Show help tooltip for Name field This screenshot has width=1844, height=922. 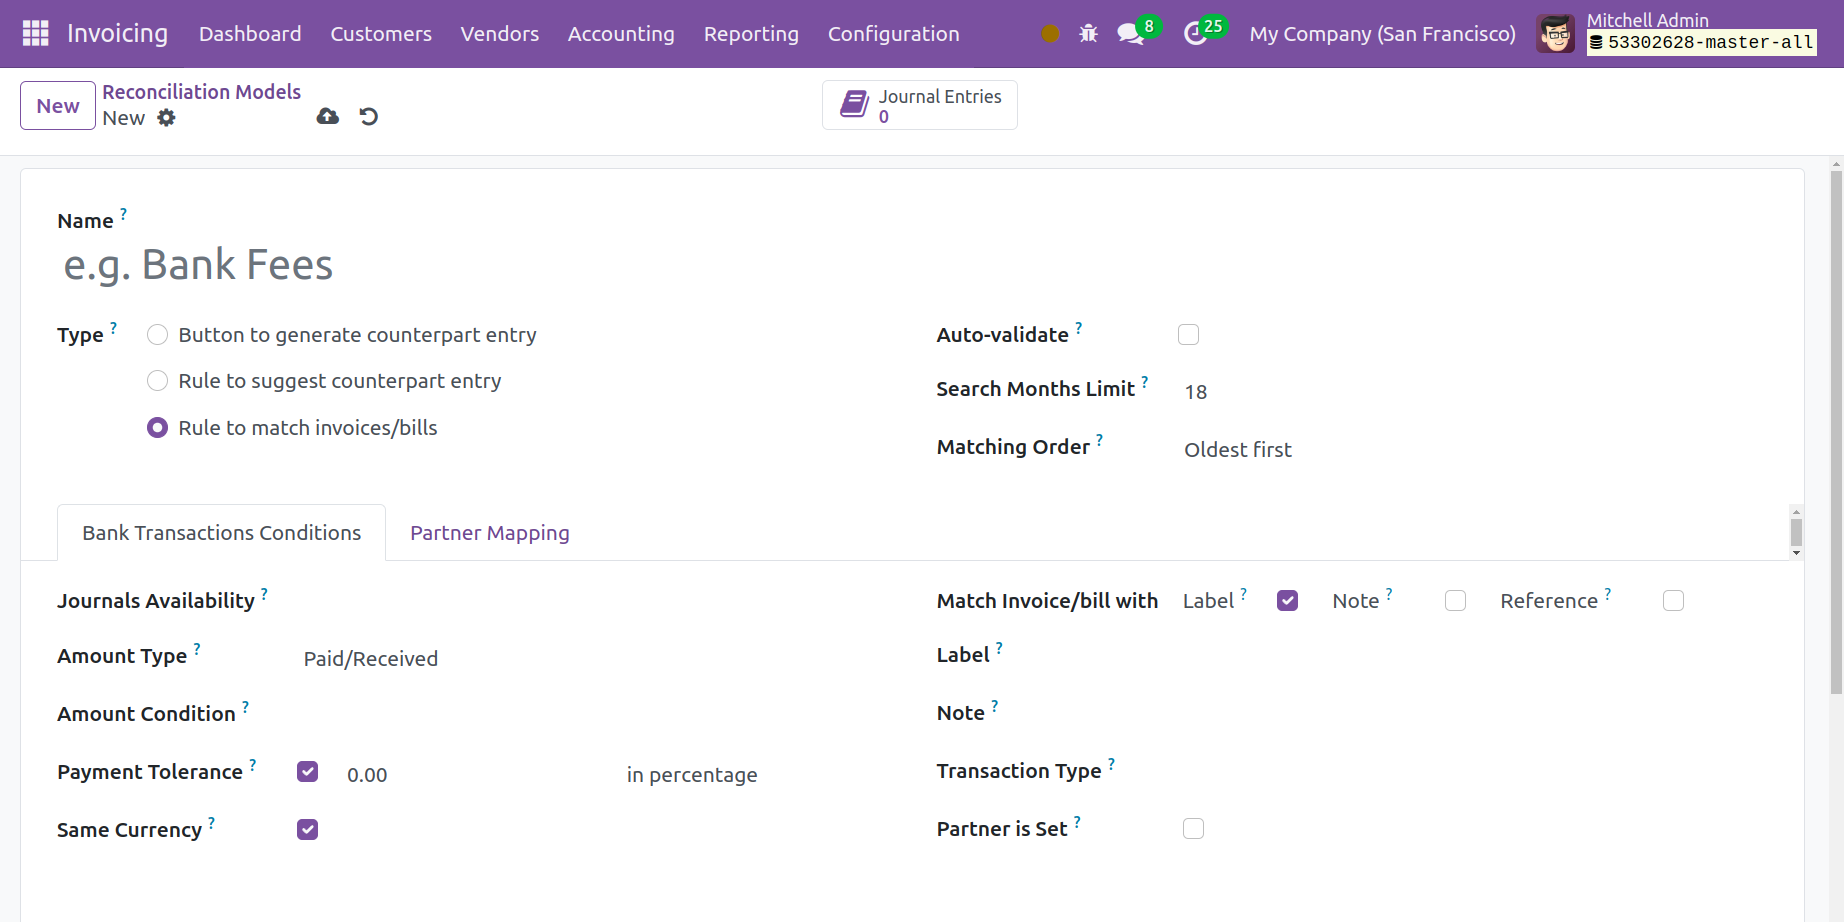click(123, 213)
